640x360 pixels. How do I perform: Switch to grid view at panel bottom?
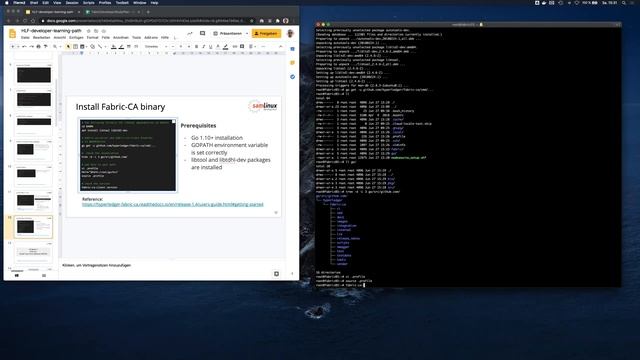44,276
